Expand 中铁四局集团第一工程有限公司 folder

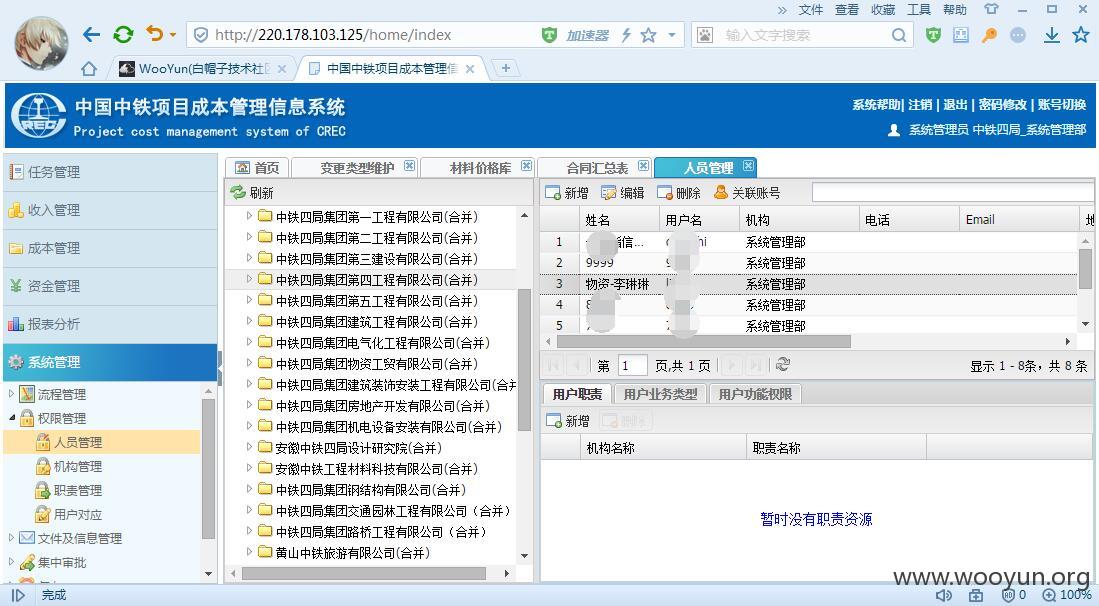pos(249,216)
